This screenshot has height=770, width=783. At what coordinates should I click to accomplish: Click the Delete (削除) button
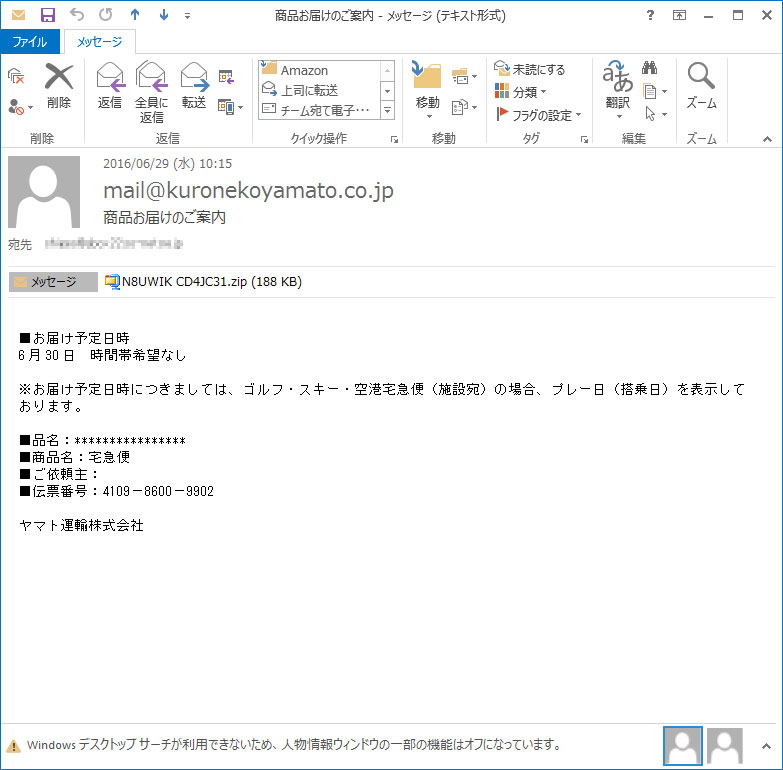tap(59, 86)
